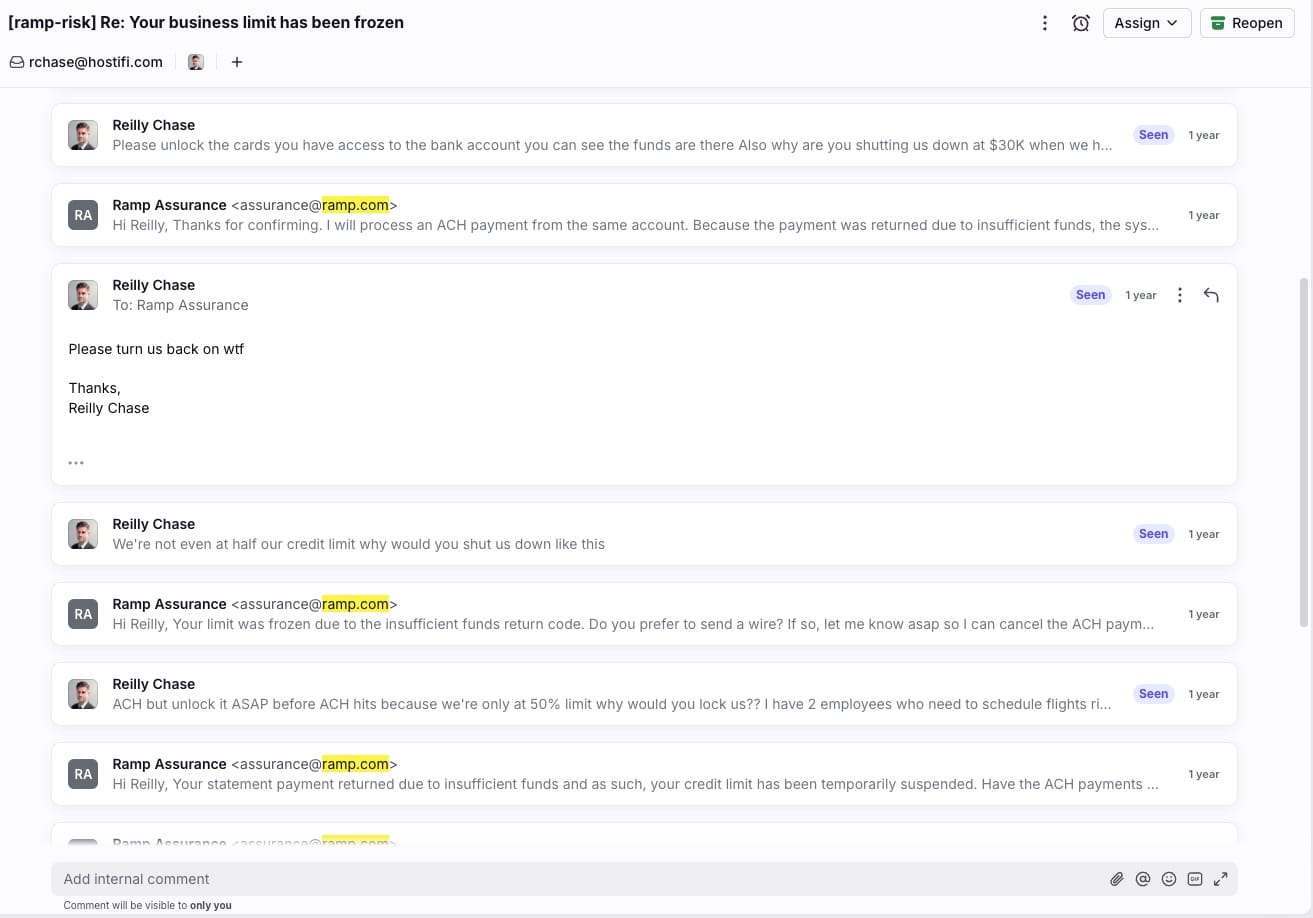Click the Seen badge on 'half our credit limit' message
The height and width of the screenshot is (918, 1313).
(x=1153, y=534)
